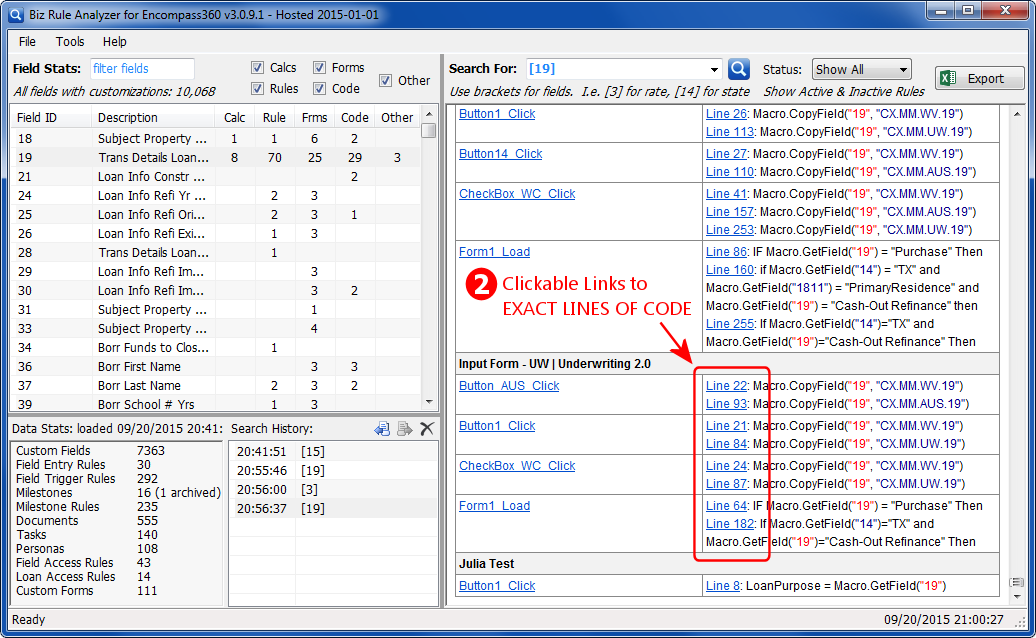Image resolution: width=1036 pixels, height=638 pixels.
Task: Open the Help menu
Action: pos(114,42)
